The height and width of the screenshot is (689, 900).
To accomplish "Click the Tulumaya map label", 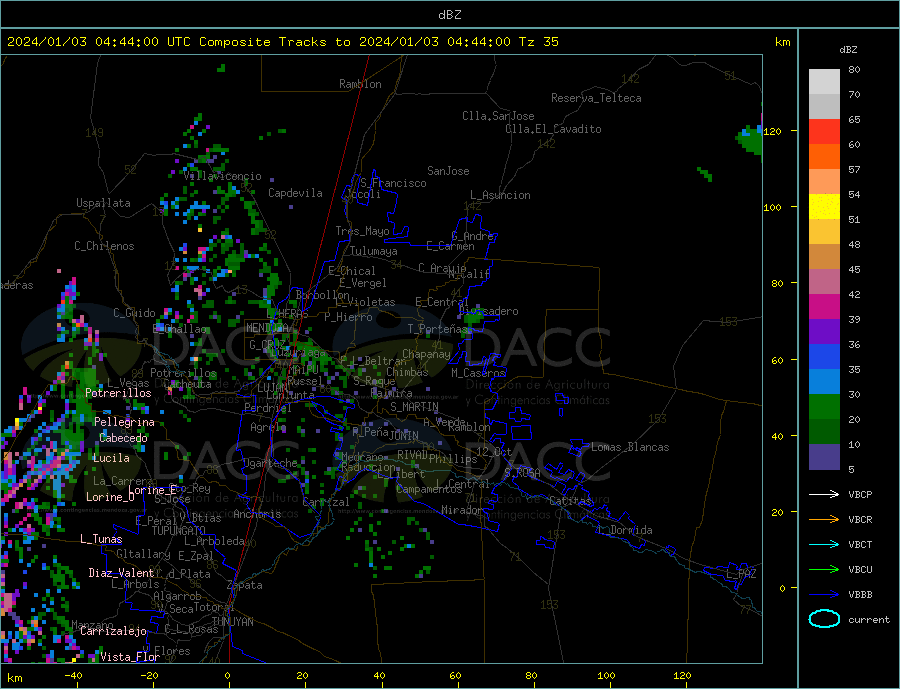I will pos(373,251).
